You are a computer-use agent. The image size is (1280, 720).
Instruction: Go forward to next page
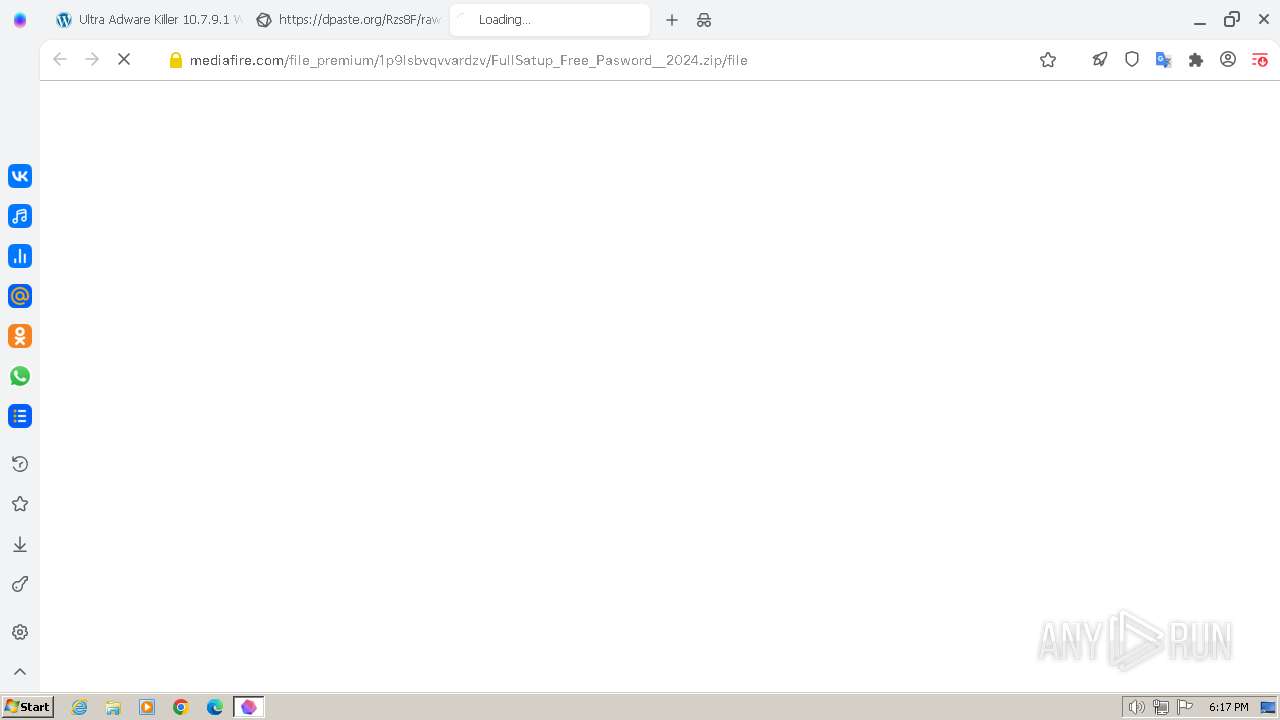(92, 60)
